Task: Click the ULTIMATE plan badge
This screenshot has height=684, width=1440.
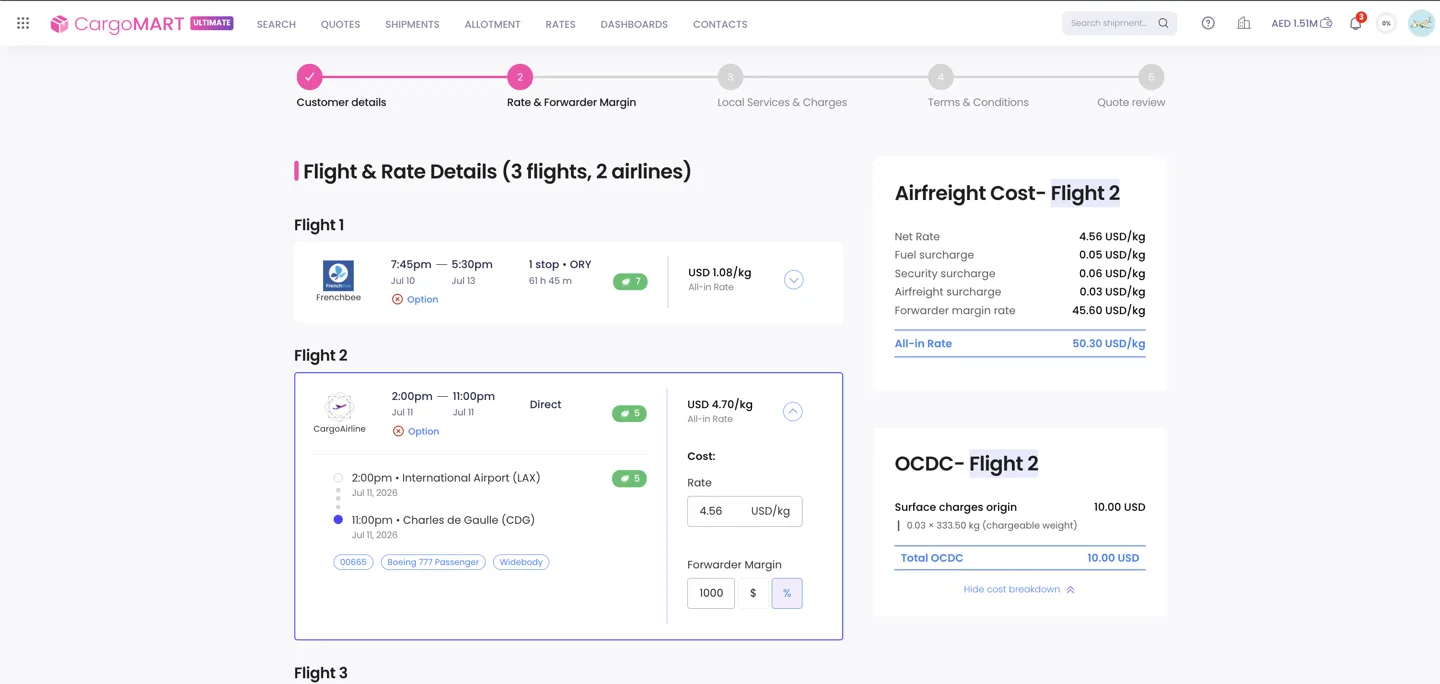Action: coord(212,22)
